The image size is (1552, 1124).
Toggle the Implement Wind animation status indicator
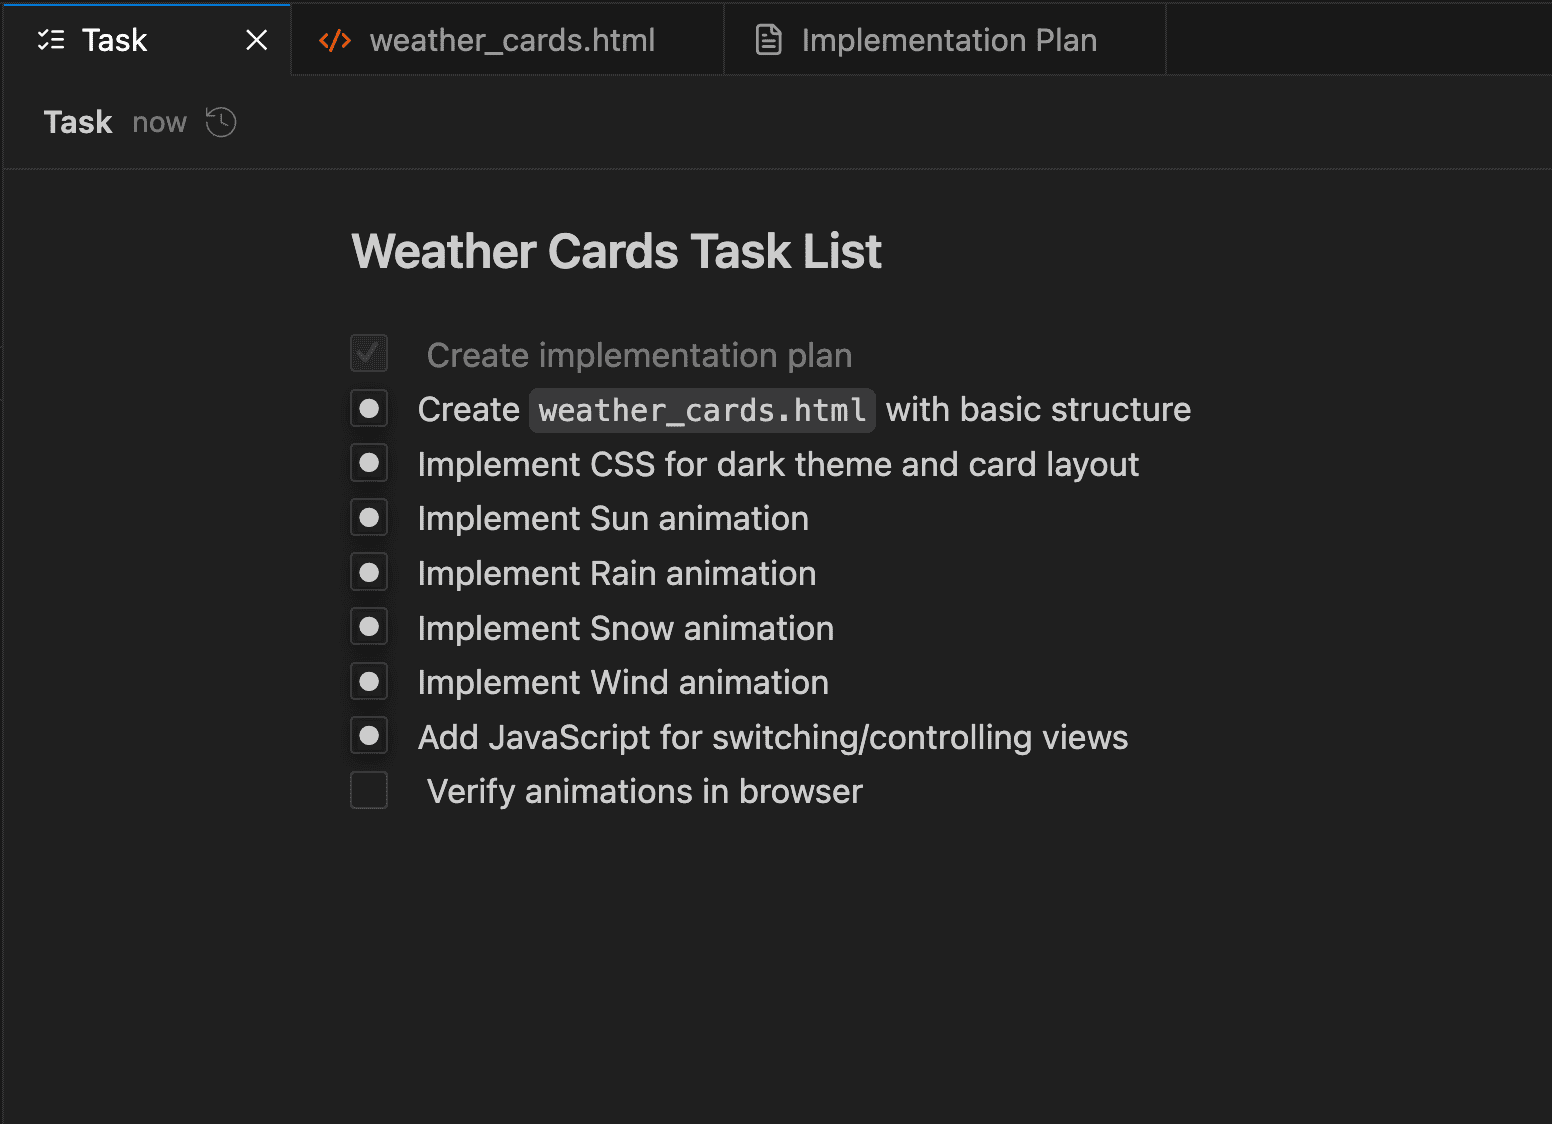point(369,681)
